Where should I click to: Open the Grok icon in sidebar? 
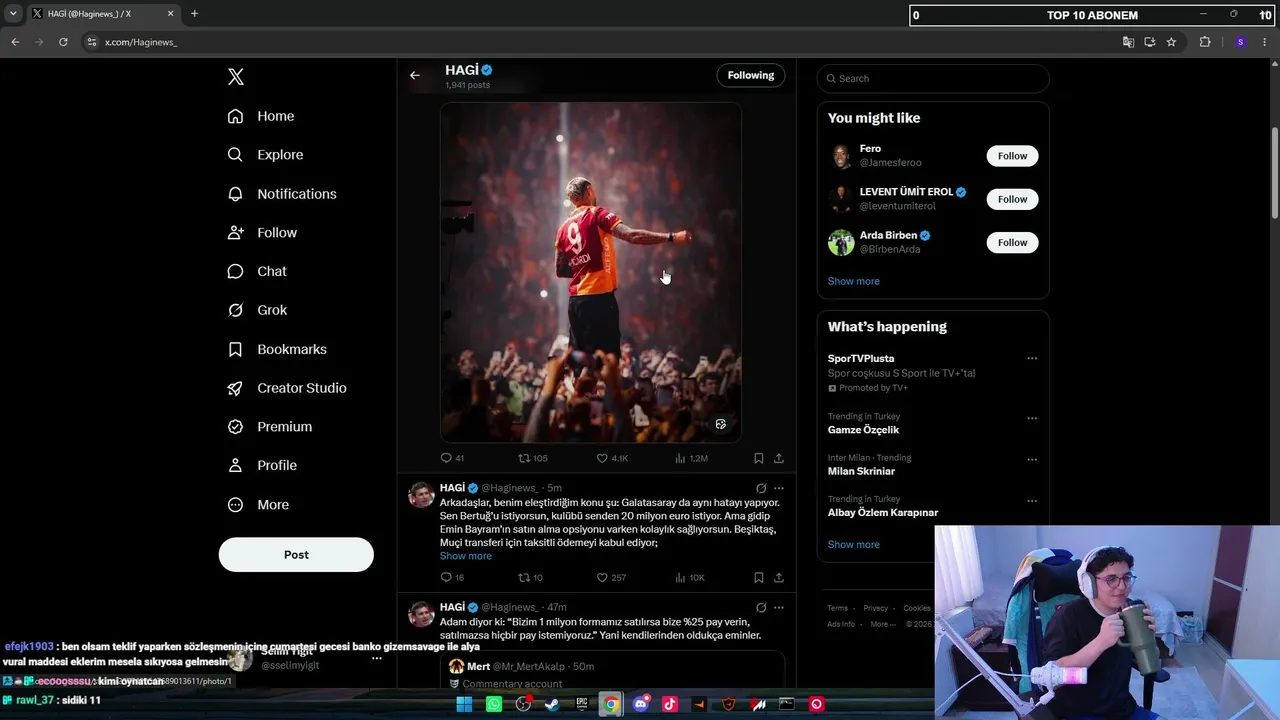pos(235,310)
